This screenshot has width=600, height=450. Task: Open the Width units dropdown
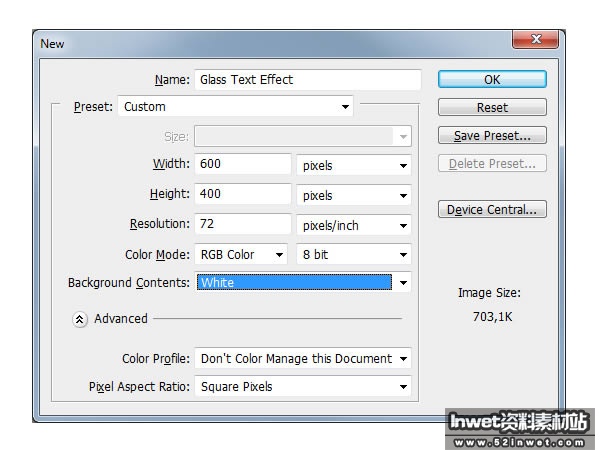tap(354, 165)
